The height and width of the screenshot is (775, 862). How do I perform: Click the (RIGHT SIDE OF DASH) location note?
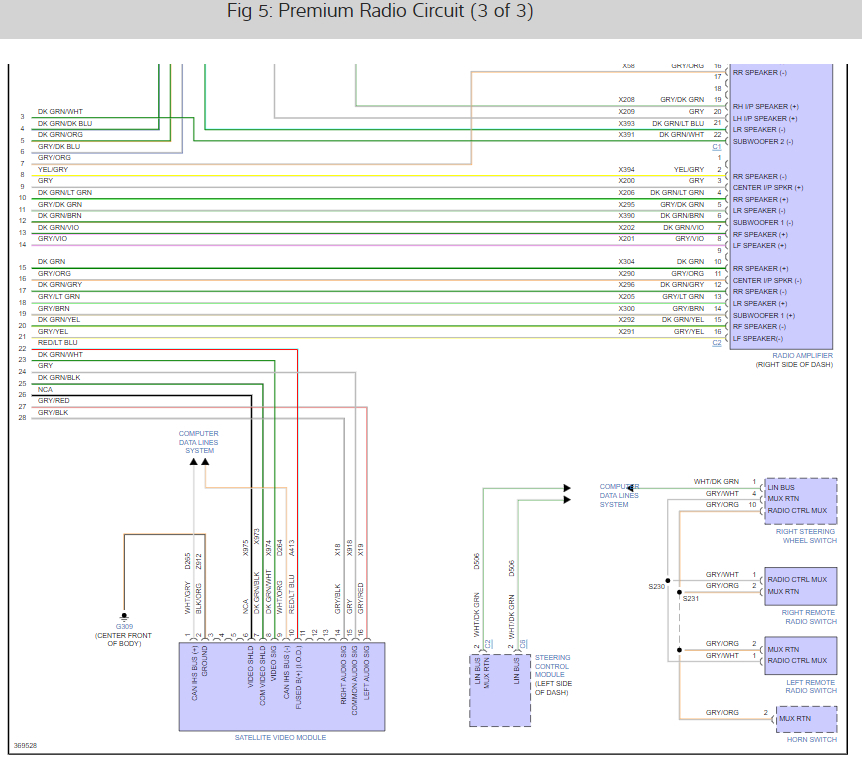tap(794, 365)
